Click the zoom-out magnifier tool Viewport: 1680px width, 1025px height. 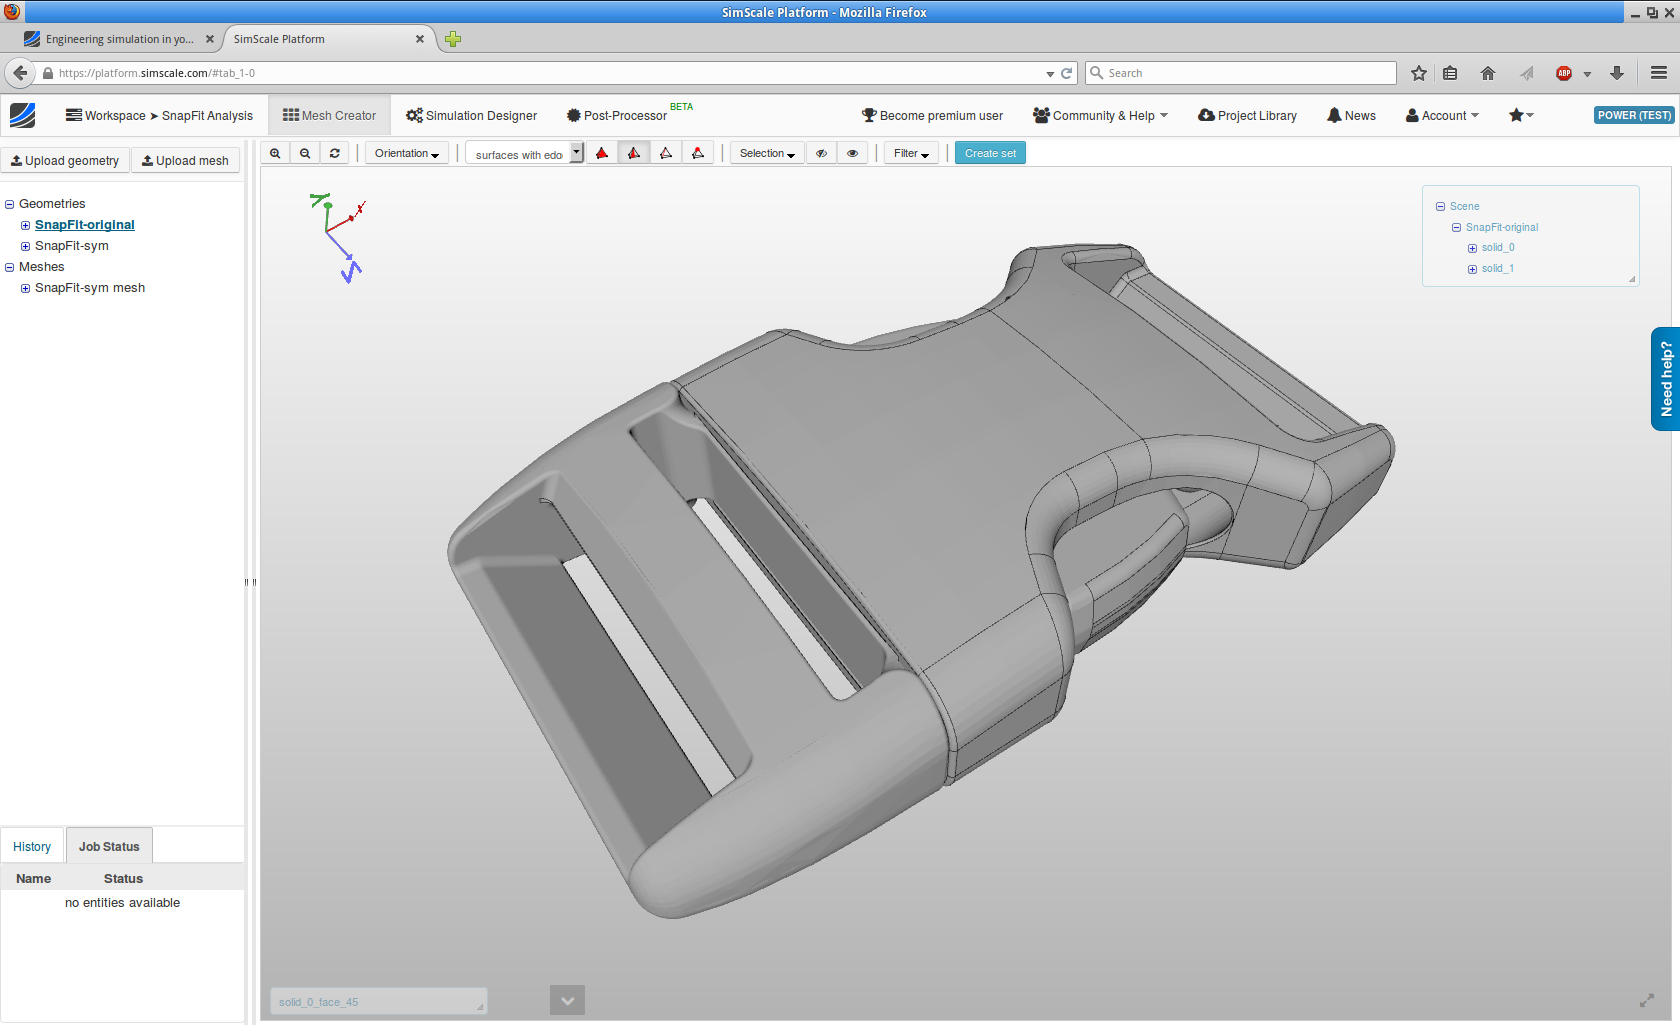click(x=305, y=152)
